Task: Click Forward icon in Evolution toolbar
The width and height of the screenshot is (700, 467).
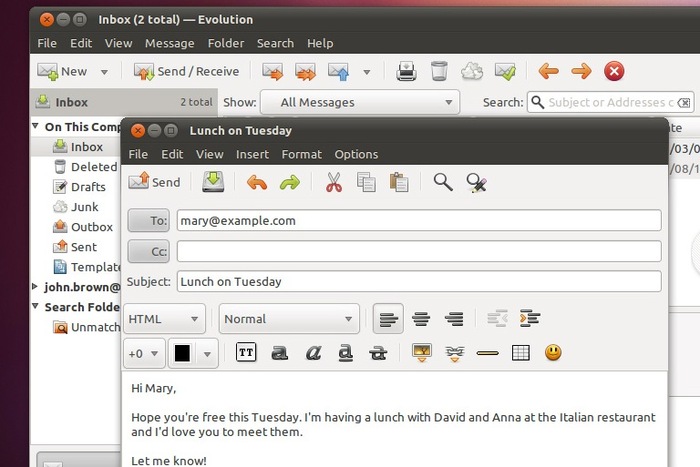Action: [338, 71]
